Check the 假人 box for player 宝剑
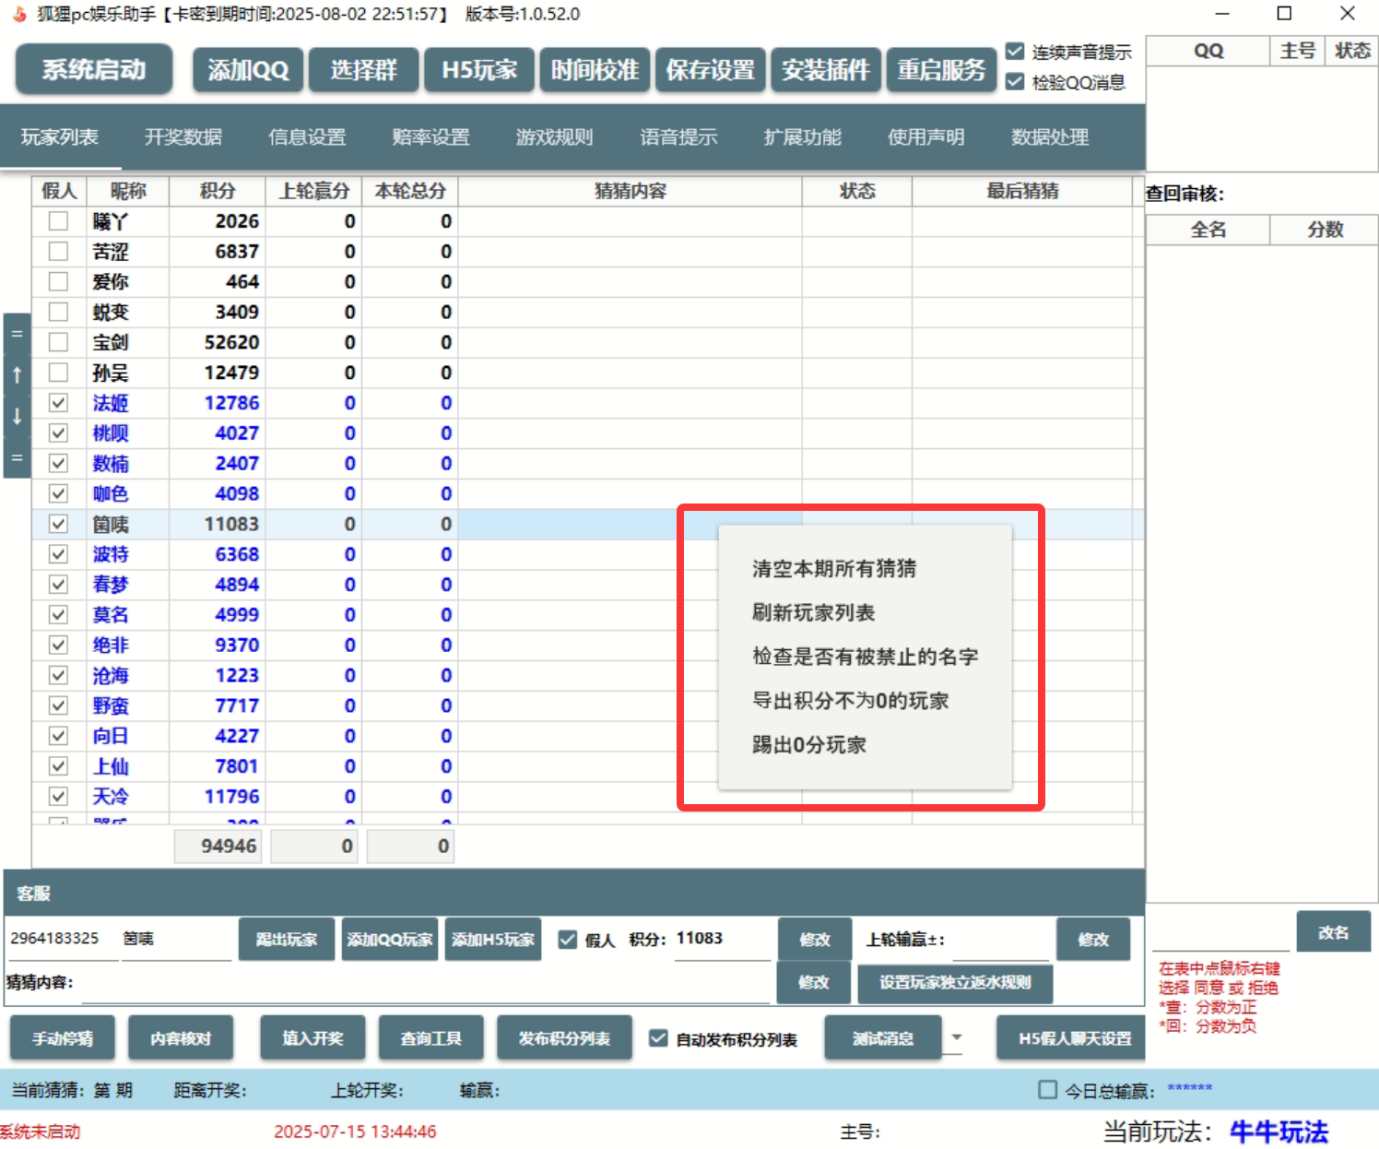 (x=59, y=342)
